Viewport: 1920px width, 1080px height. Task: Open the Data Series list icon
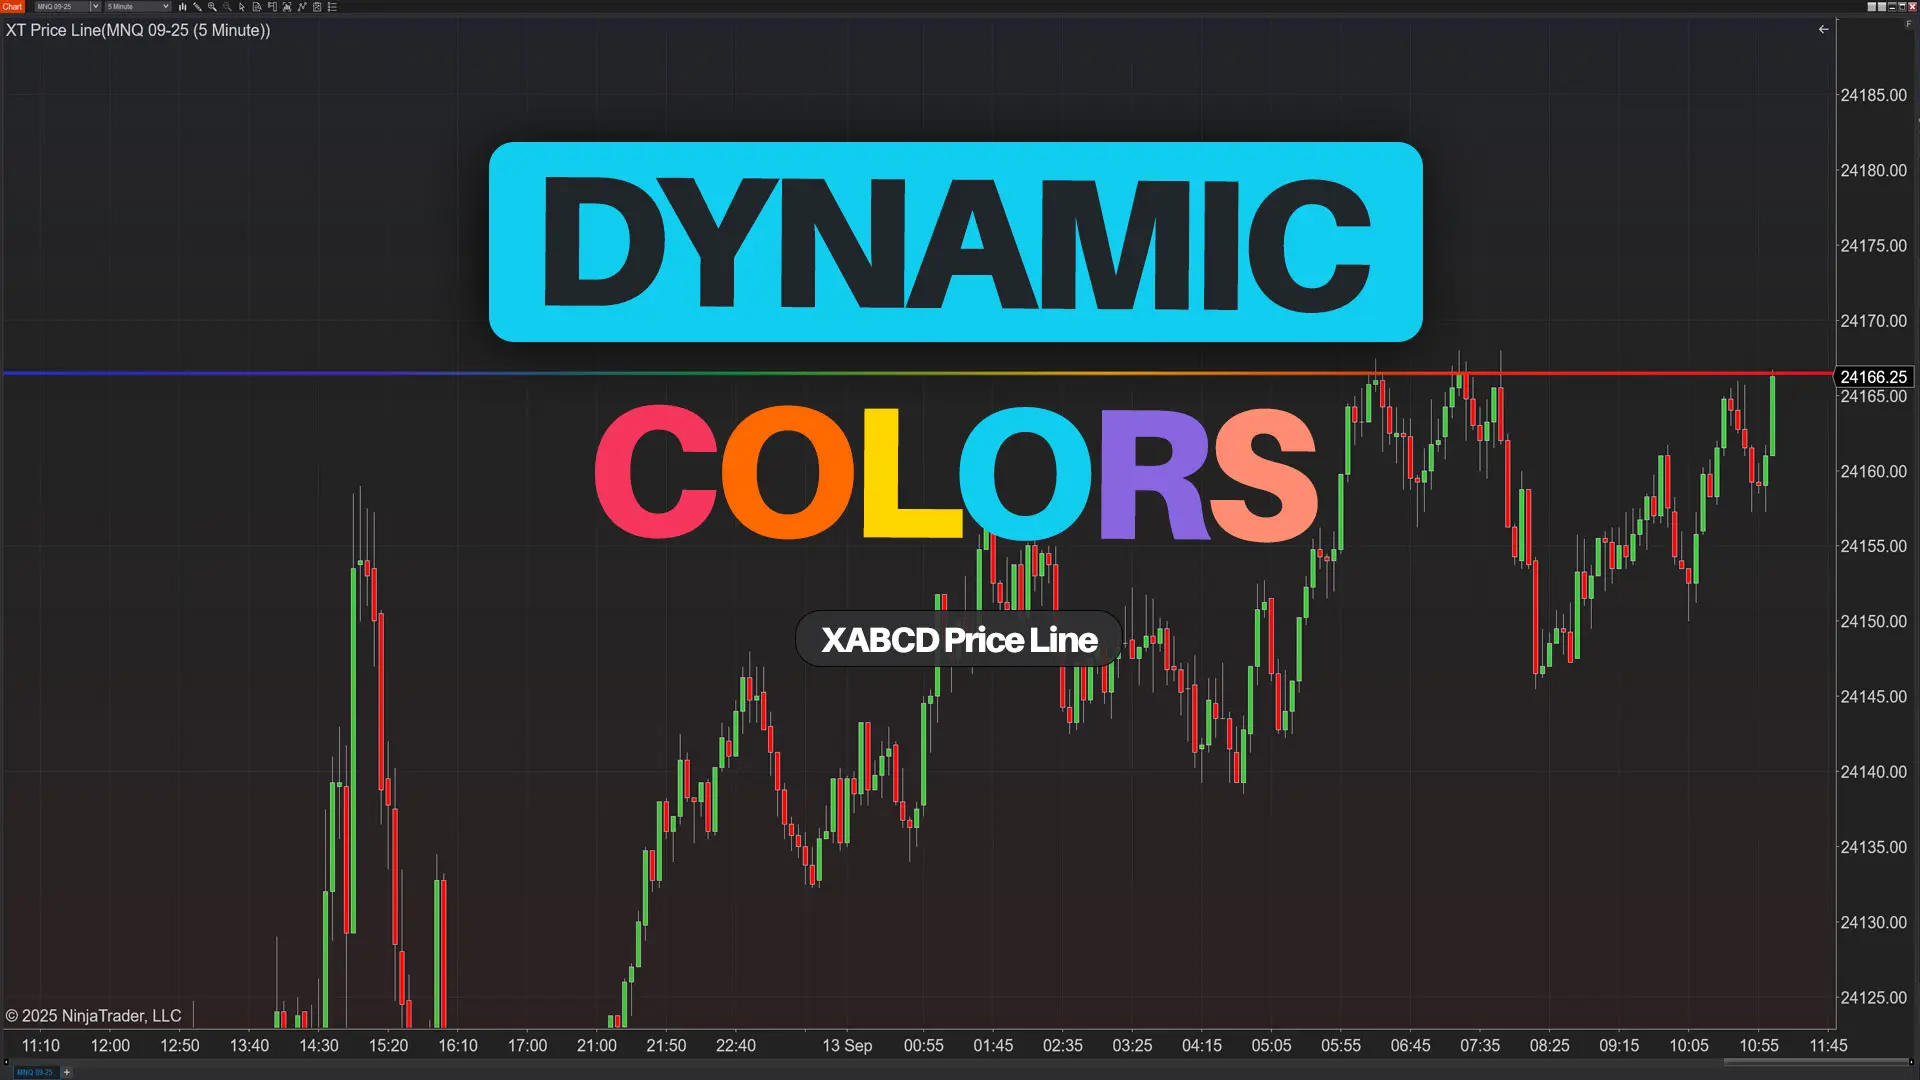click(x=332, y=7)
